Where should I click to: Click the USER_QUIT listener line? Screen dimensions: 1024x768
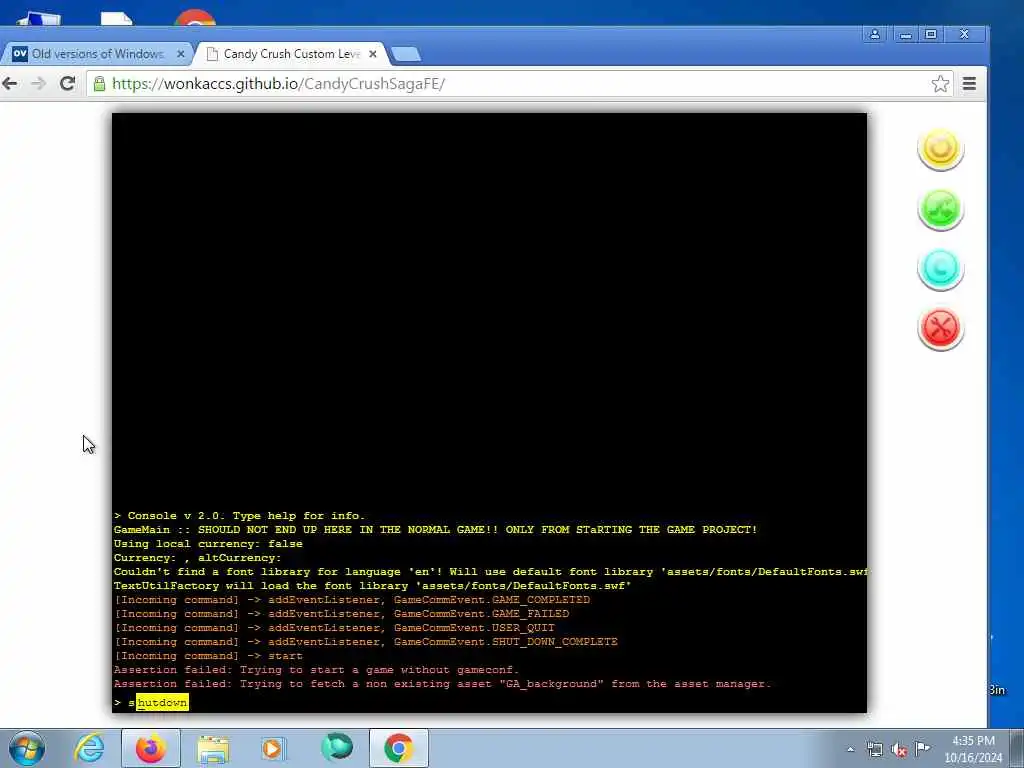coord(334,628)
